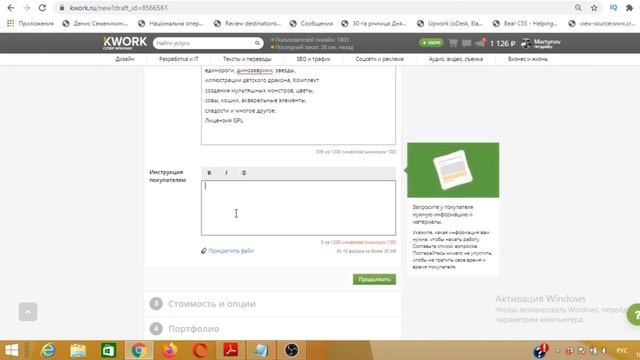Open the Windows Start button
Screen dimensions: 640x360
point(11,350)
